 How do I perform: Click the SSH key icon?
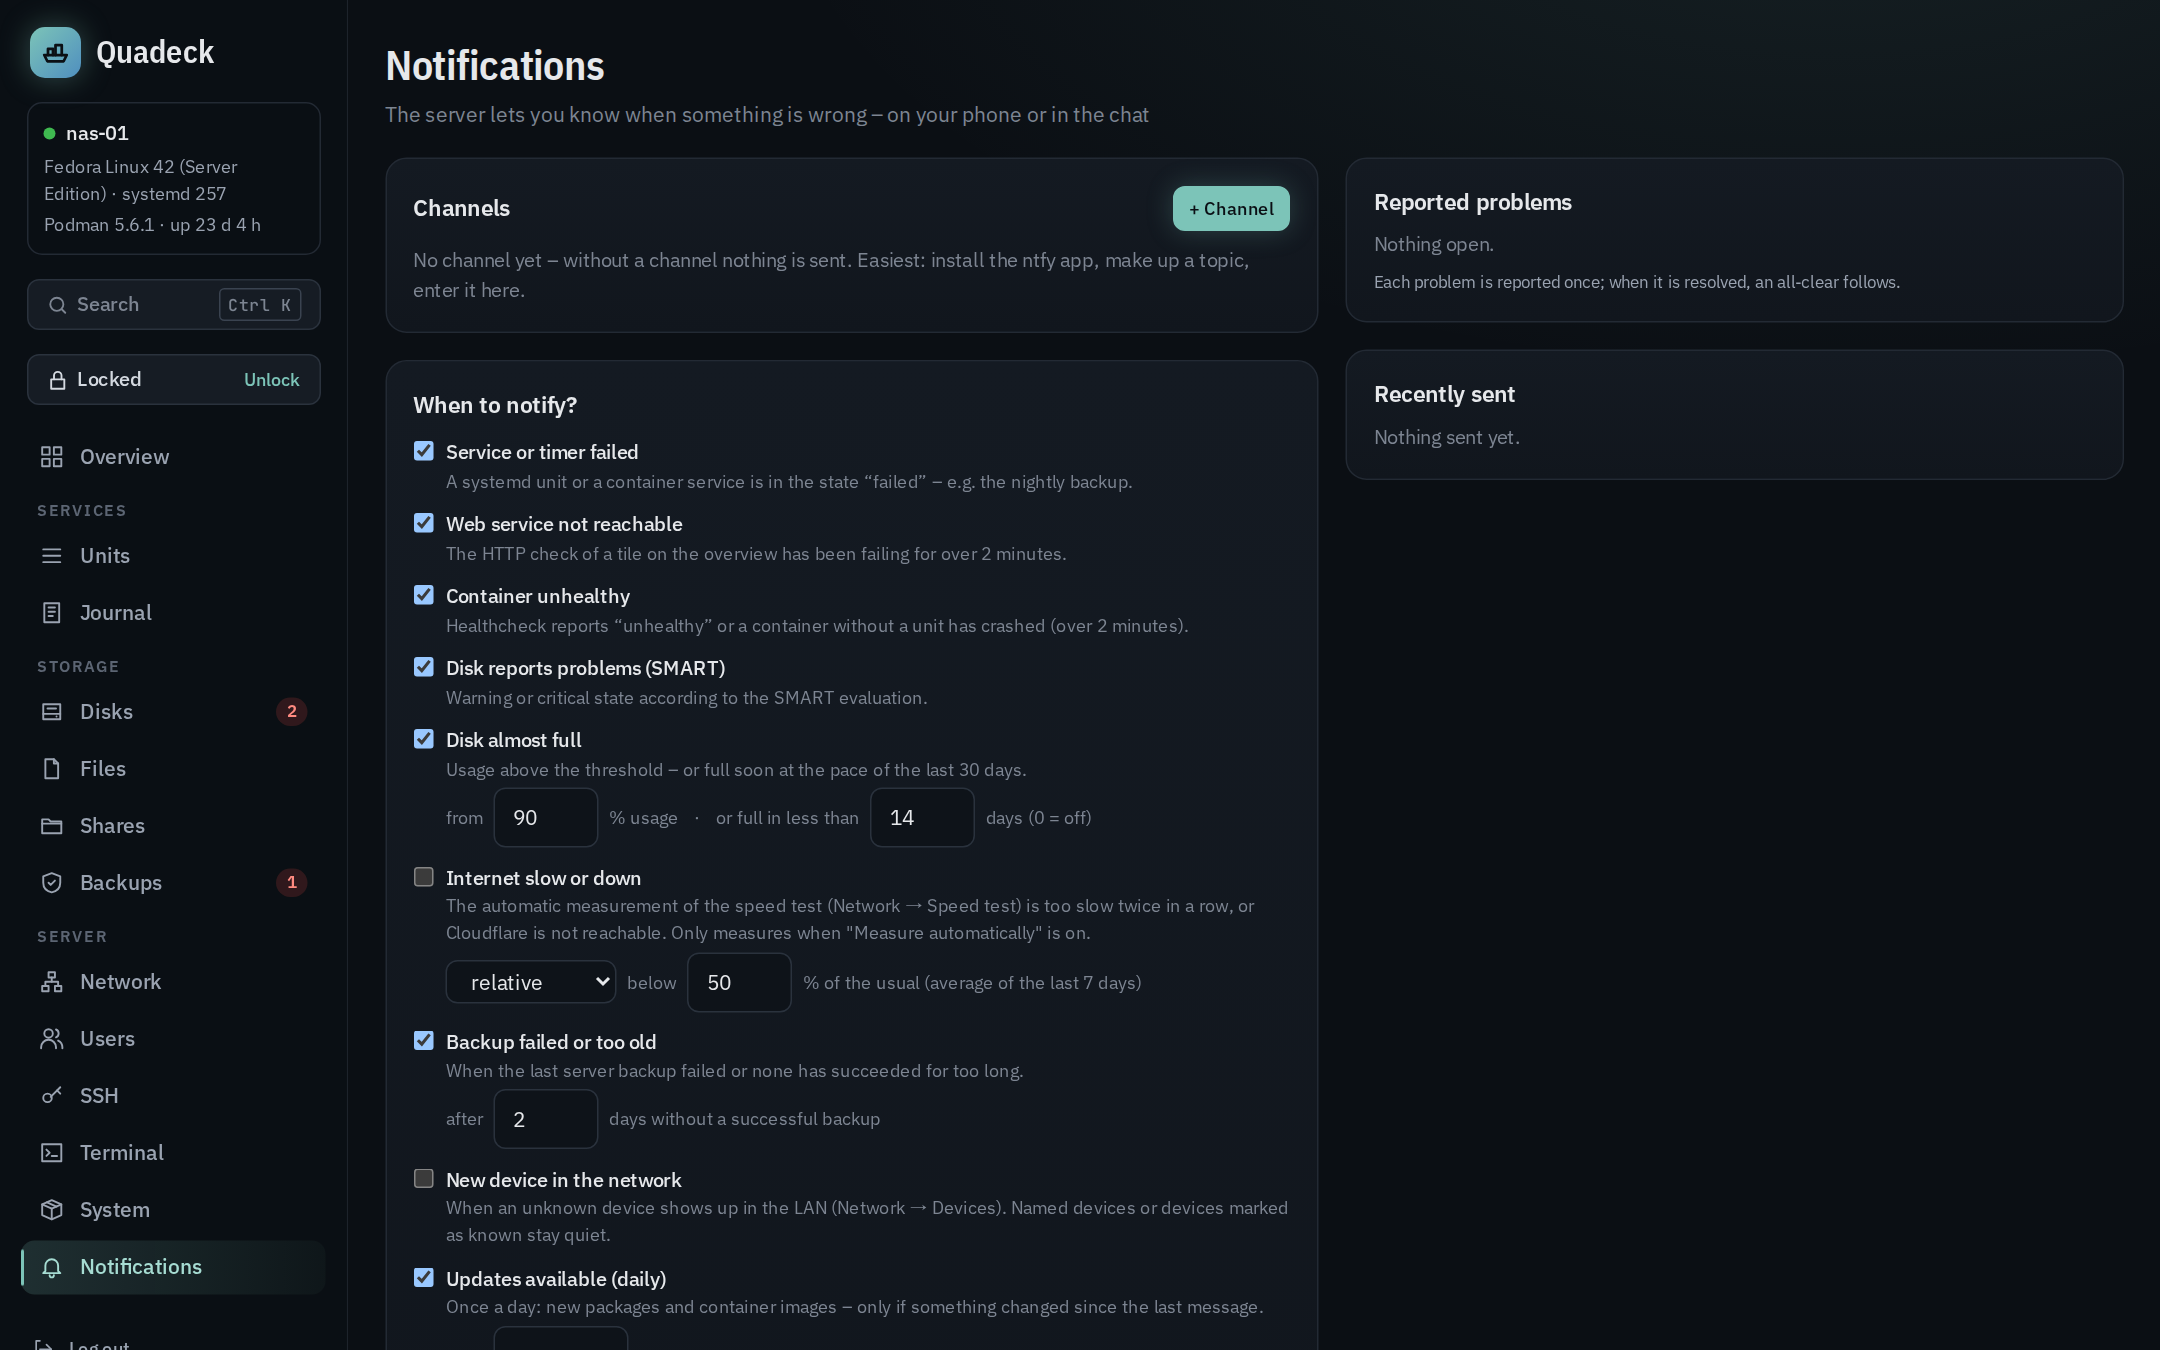coord(52,1096)
